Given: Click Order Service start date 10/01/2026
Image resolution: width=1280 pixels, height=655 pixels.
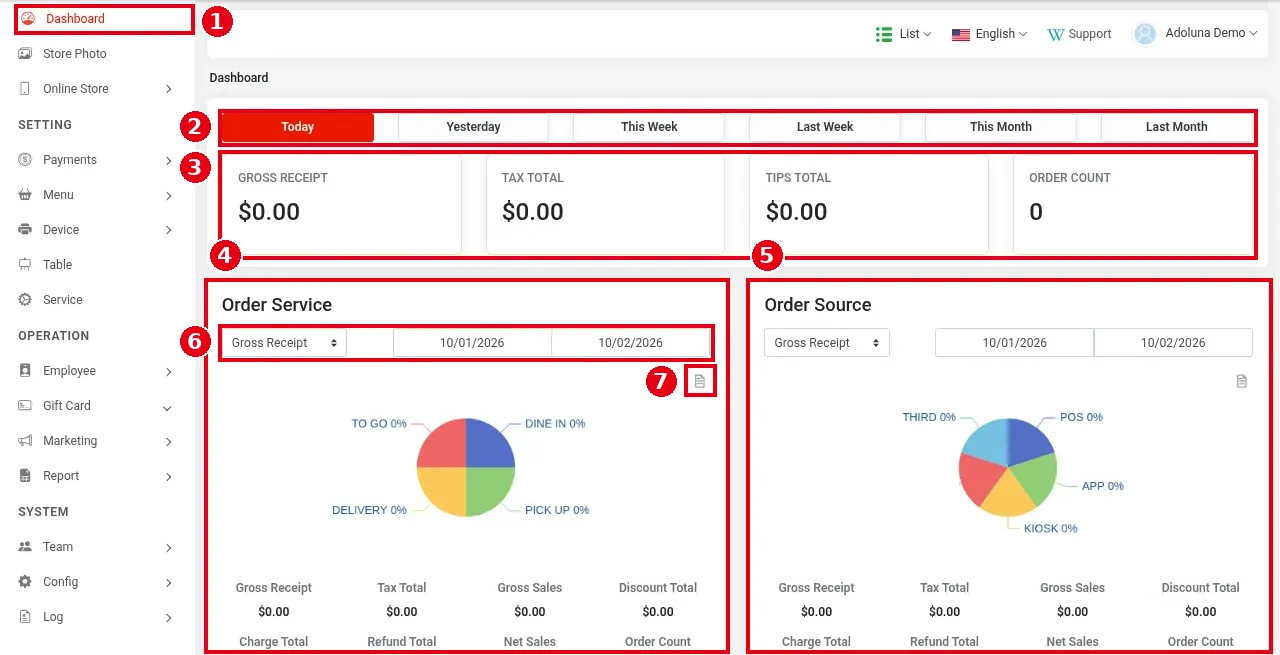Looking at the screenshot, I should pos(472,343).
